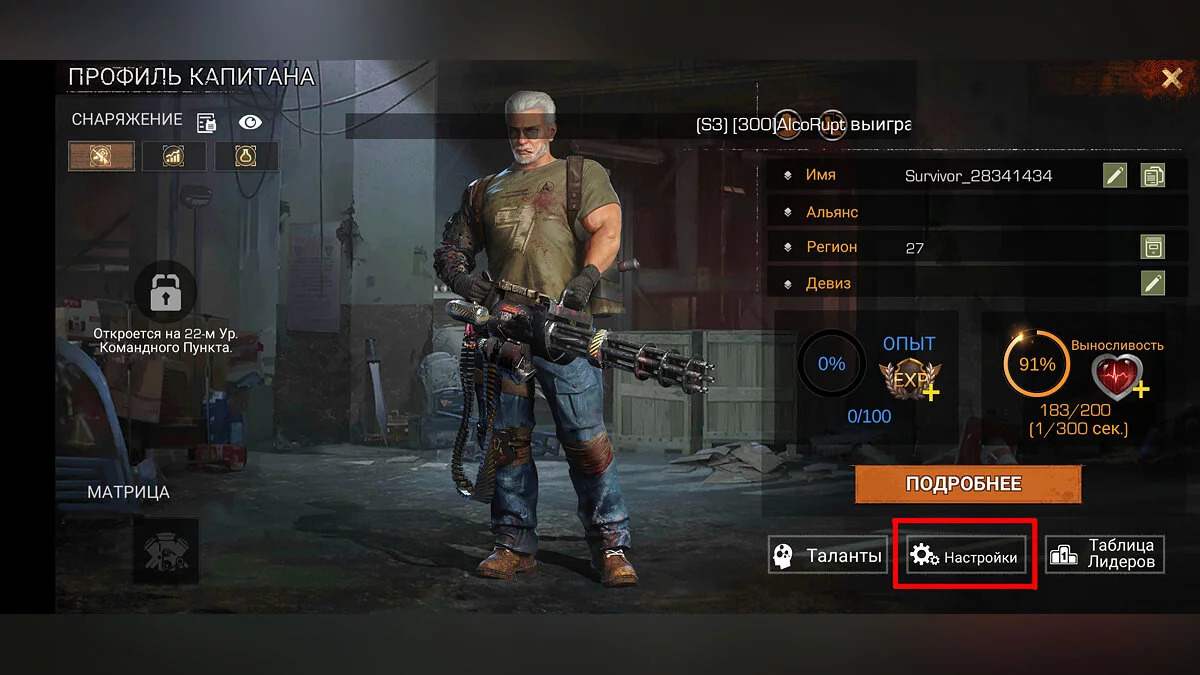Toggle the equipment visibility eye icon

(250, 122)
